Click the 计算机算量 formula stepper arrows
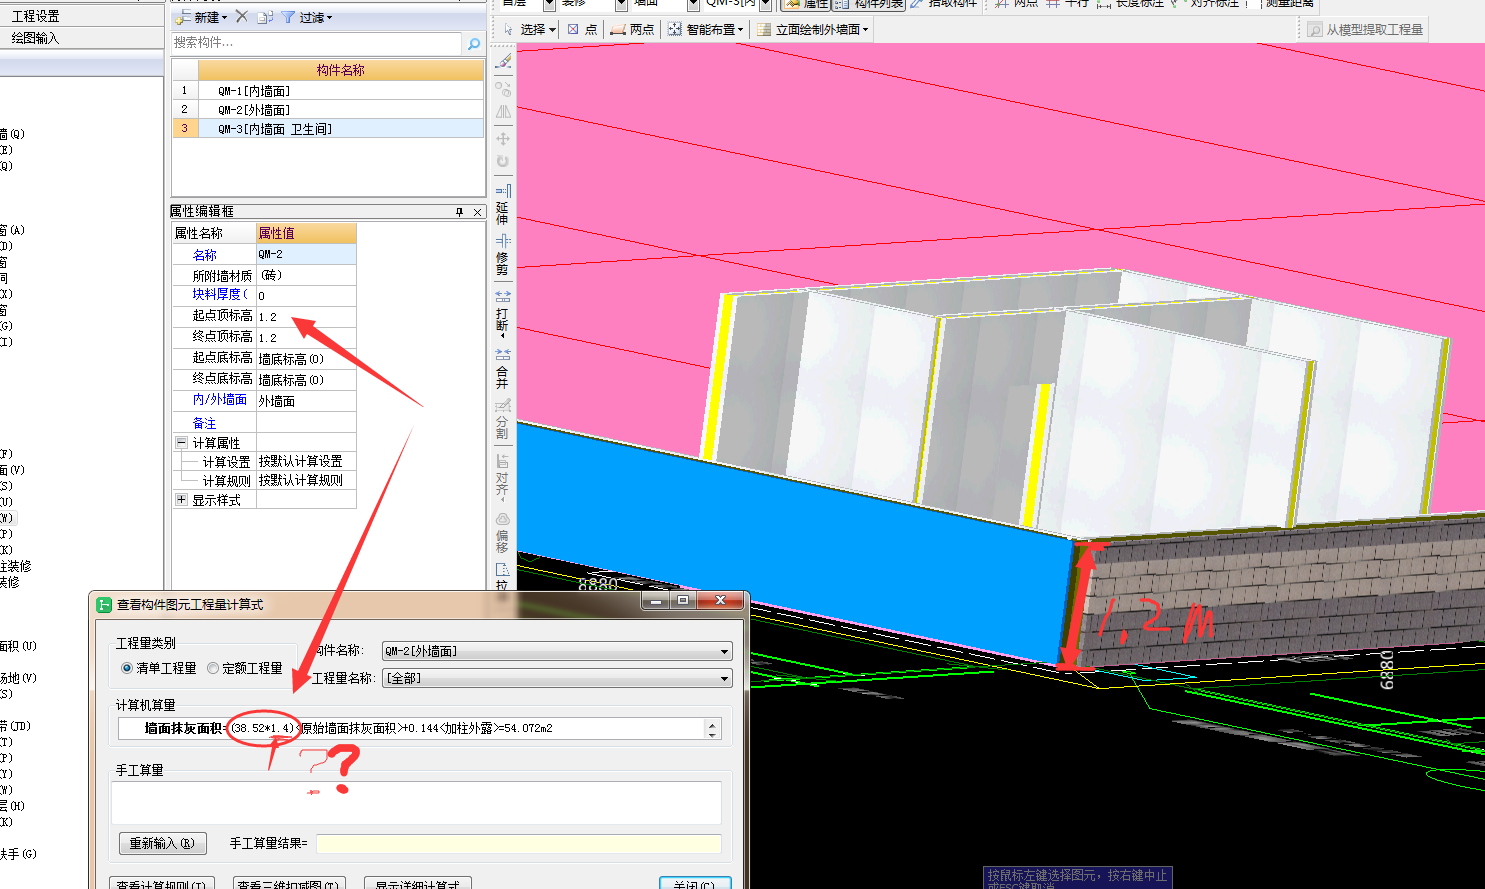This screenshot has height=889, width=1485. [x=712, y=729]
